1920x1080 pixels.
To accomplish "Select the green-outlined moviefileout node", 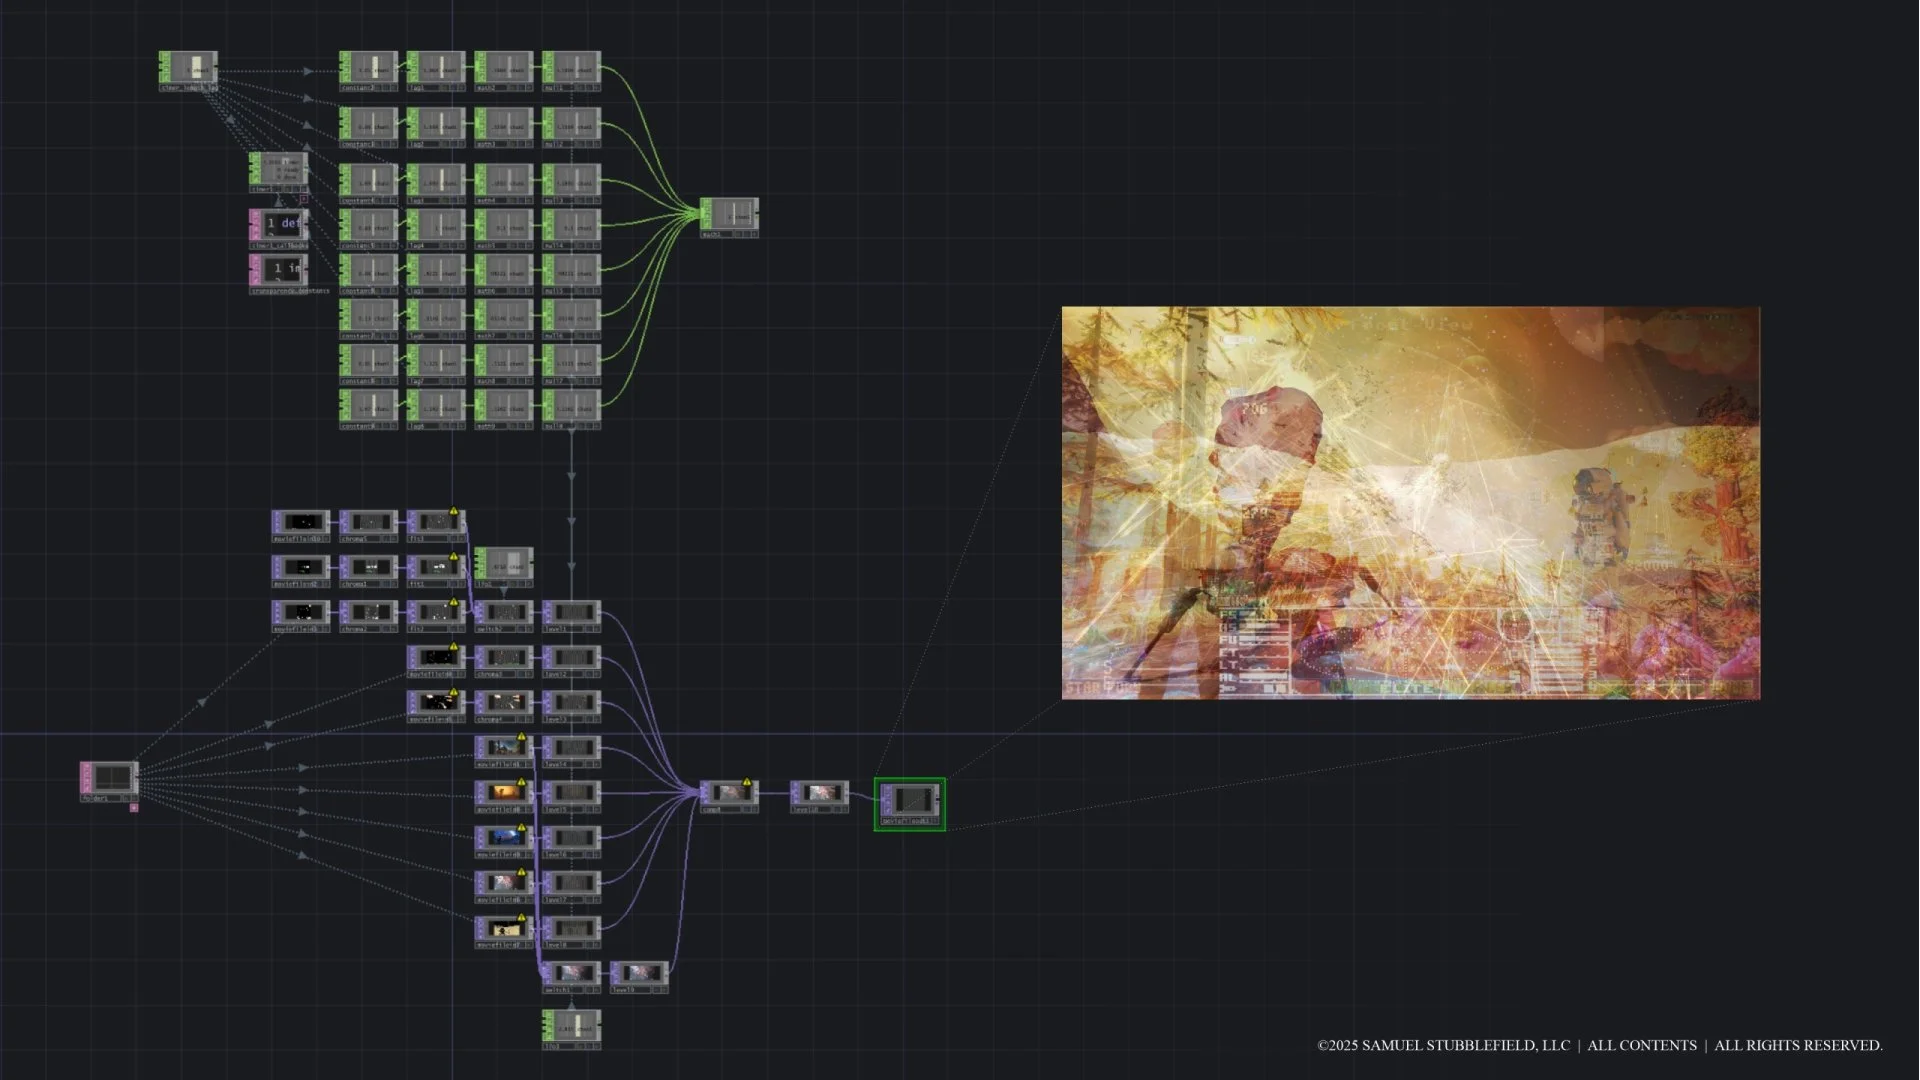I will [909, 802].
